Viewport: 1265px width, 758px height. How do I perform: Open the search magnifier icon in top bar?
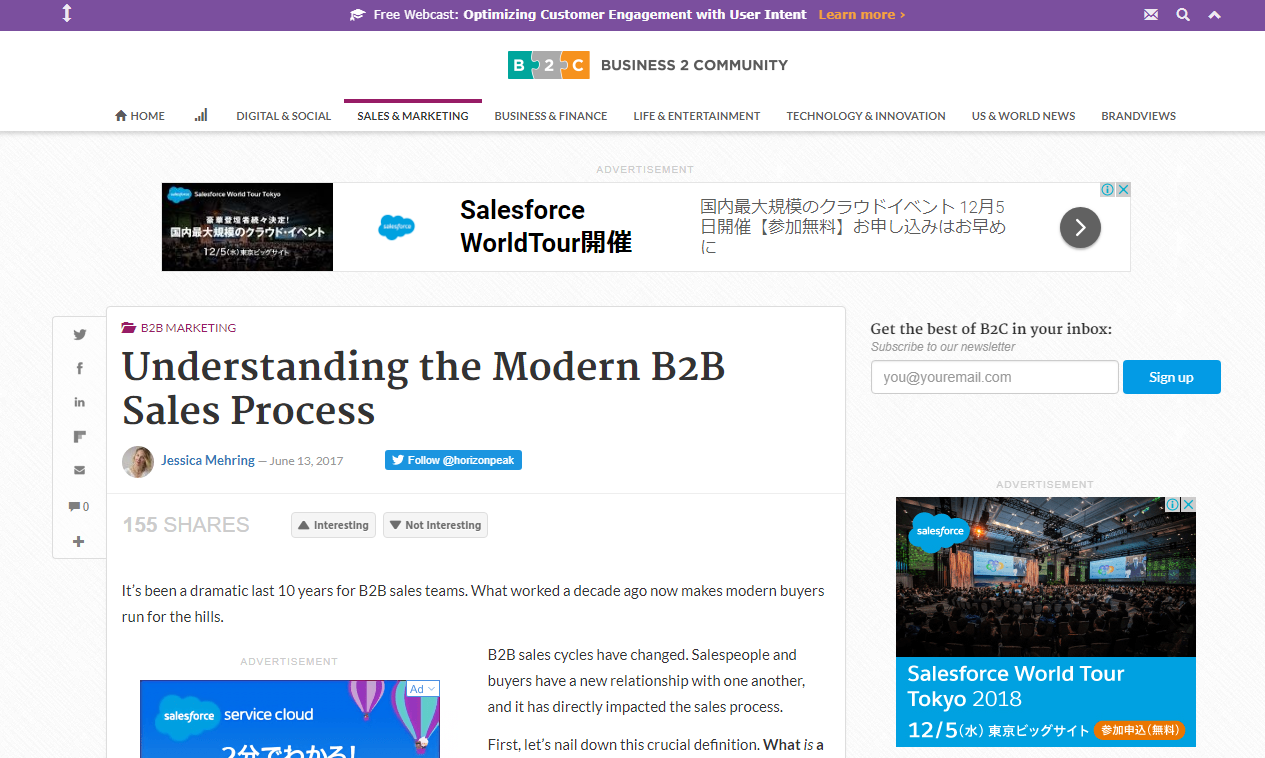[x=1183, y=15]
